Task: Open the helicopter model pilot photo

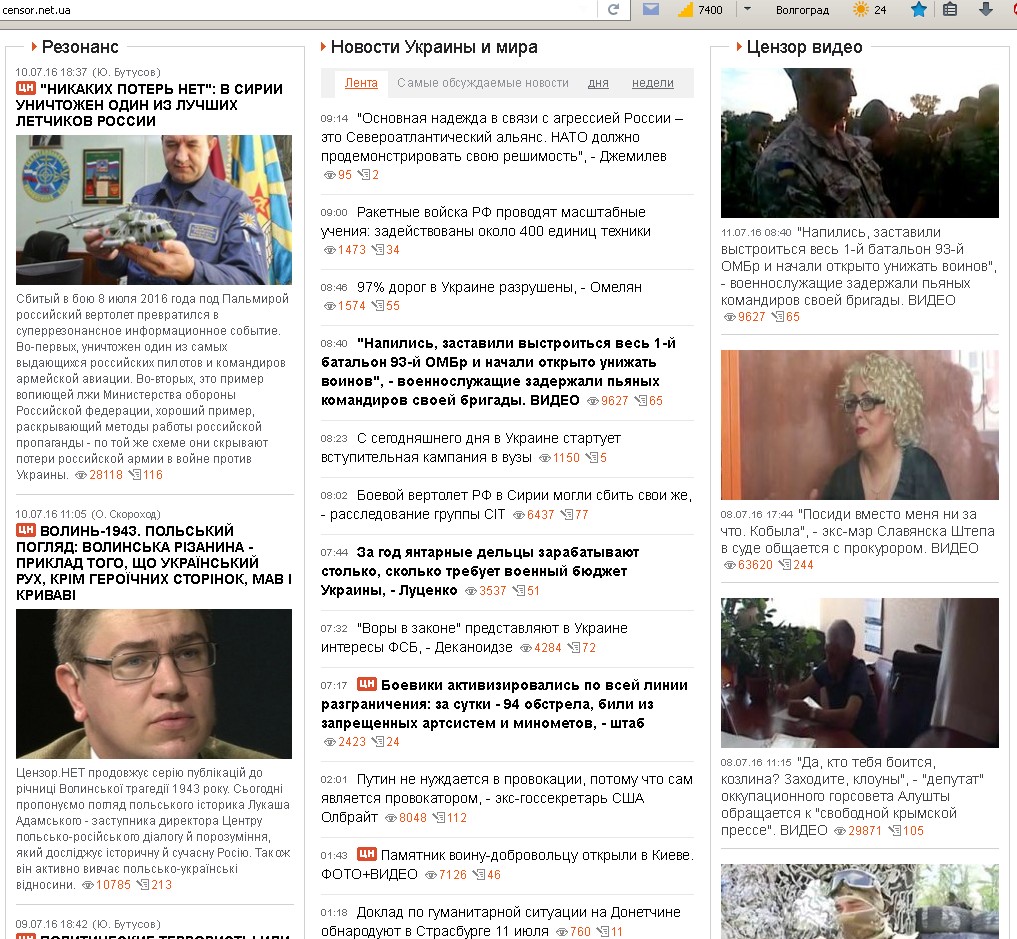Action: pos(154,209)
